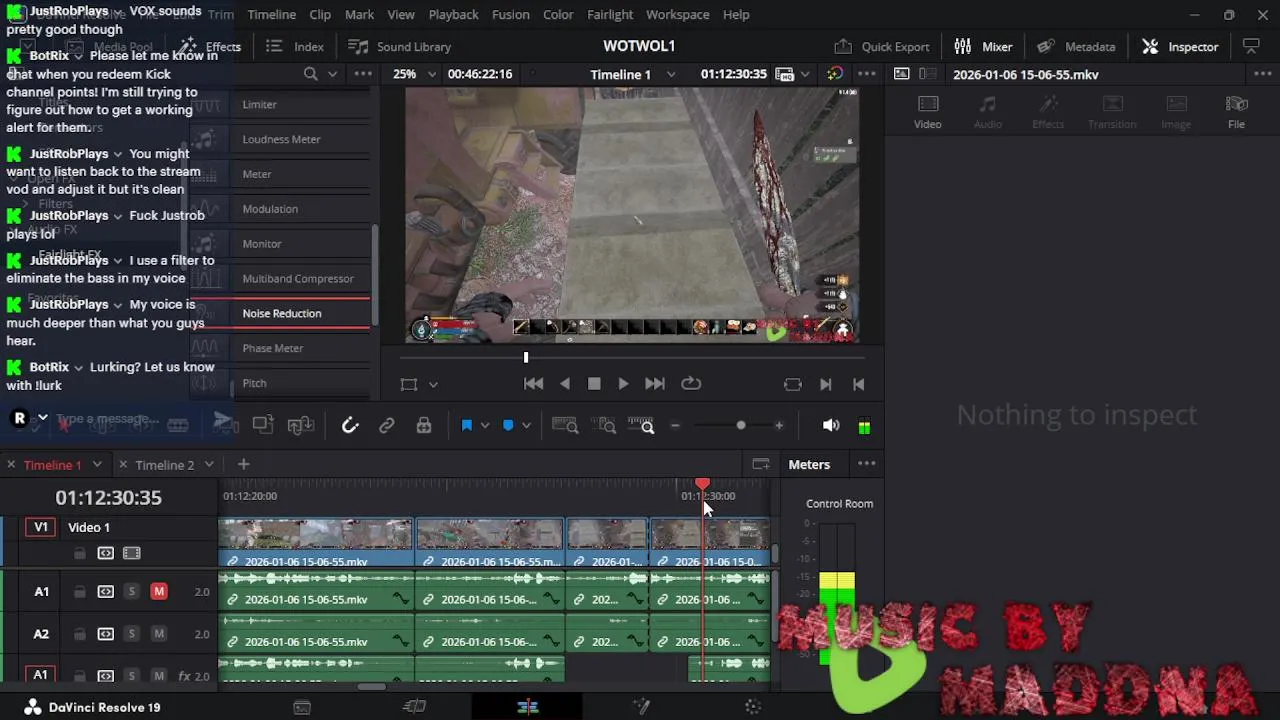Toggle auto track selector on A1
1280x720 pixels.
click(105, 592)
